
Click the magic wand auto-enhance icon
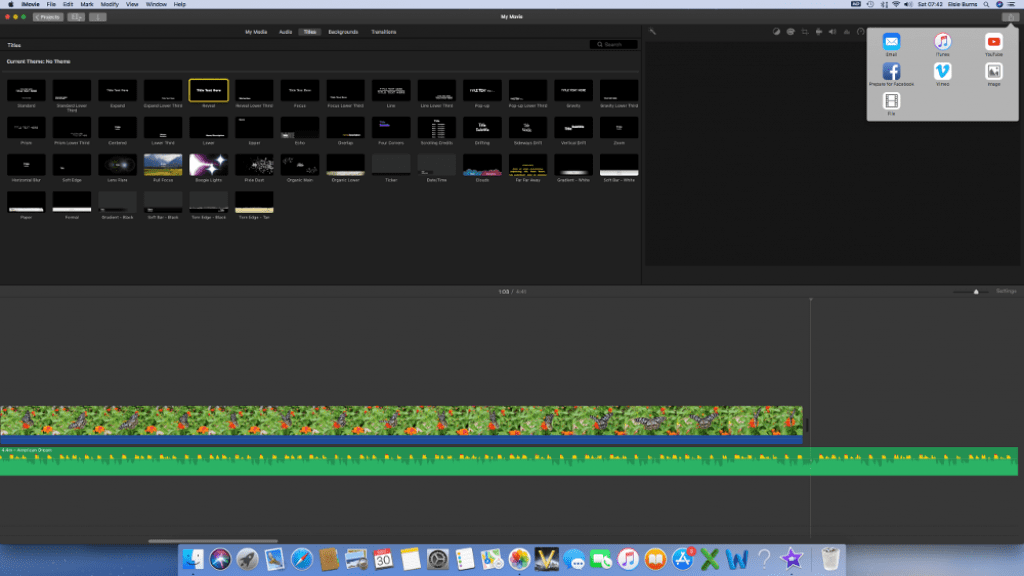652,31
